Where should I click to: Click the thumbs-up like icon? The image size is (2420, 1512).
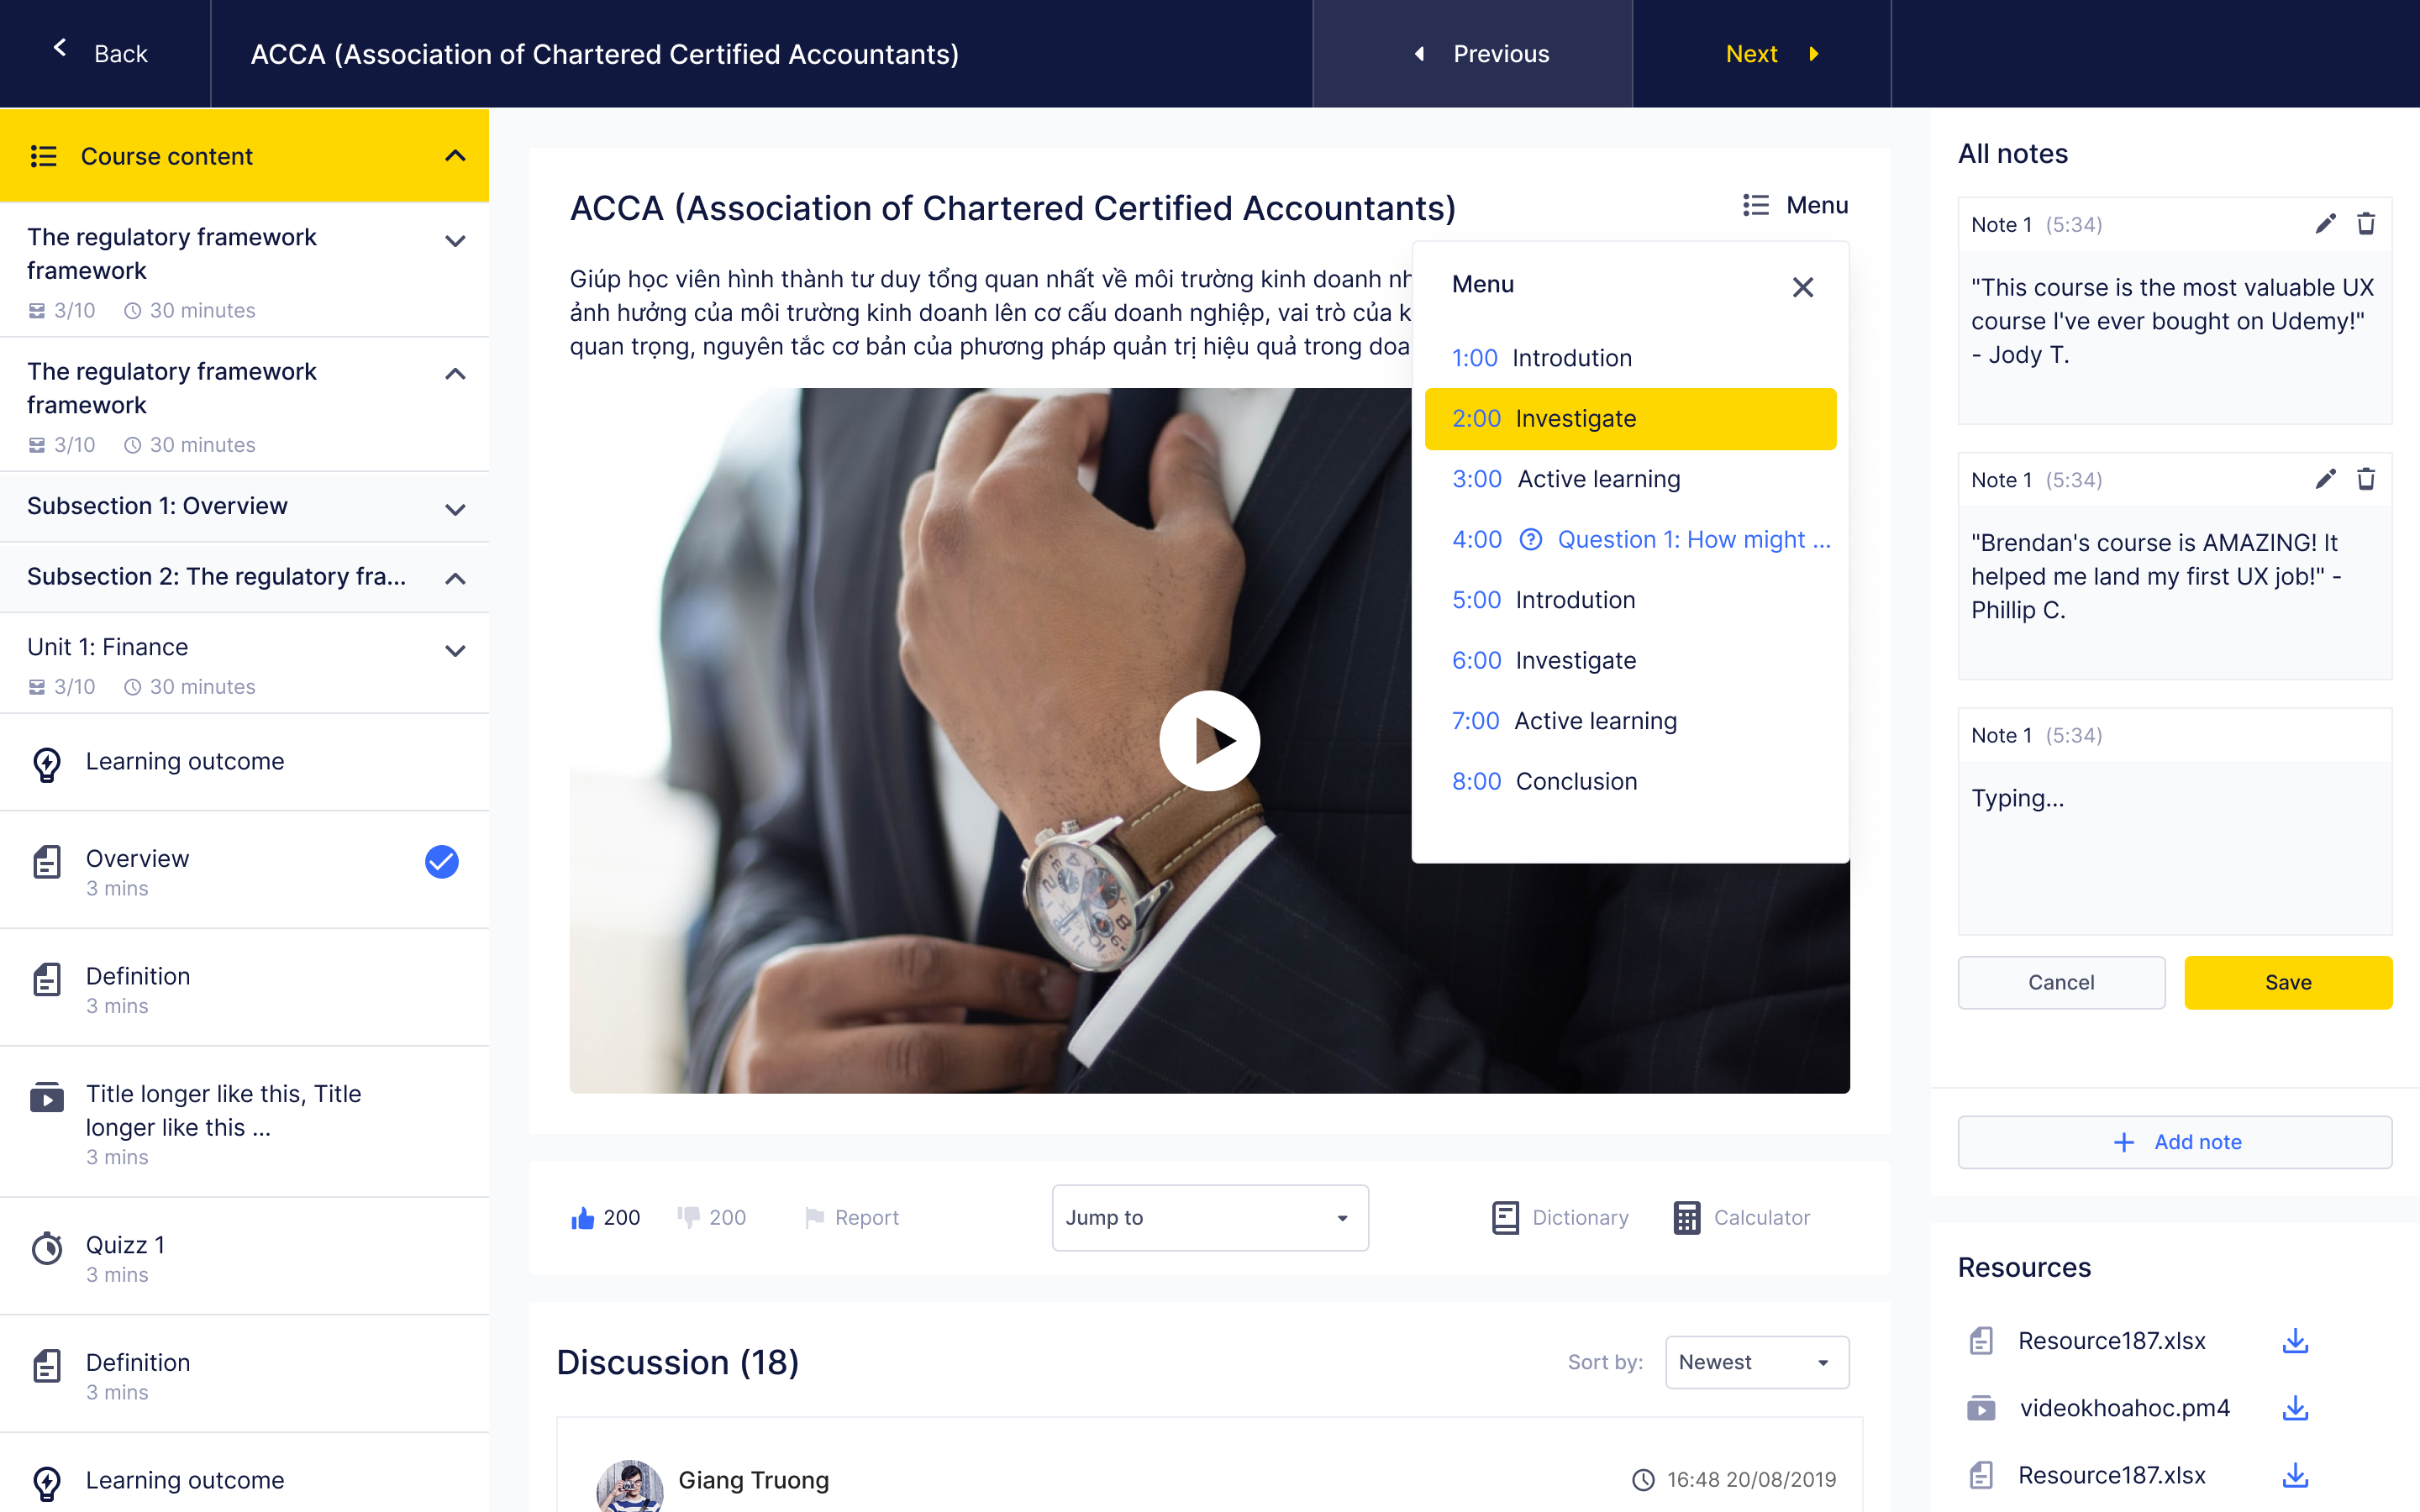582,1217
